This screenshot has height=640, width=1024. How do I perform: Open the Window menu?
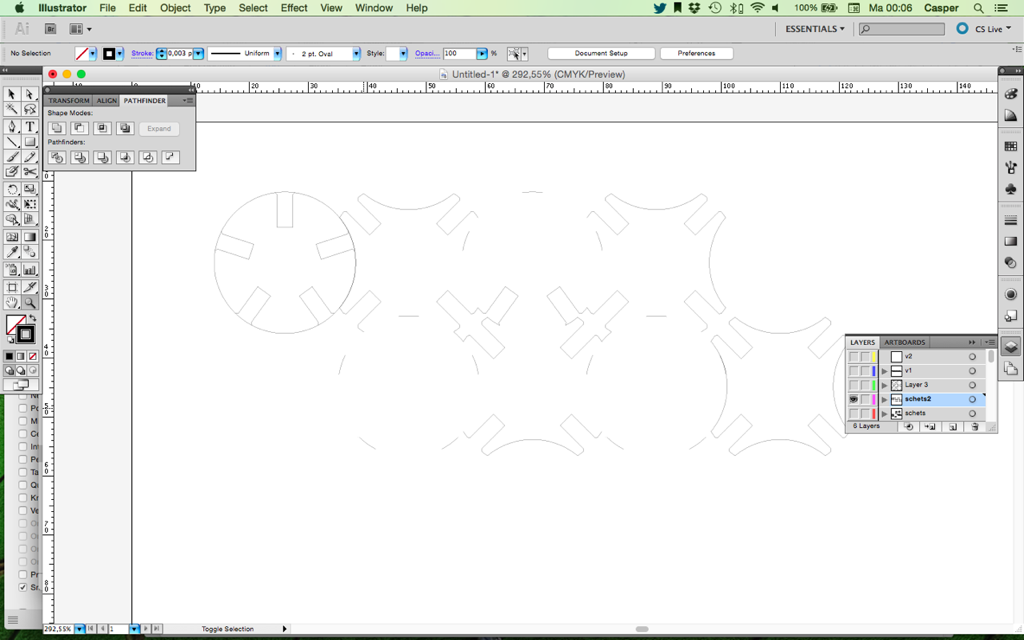374,8
